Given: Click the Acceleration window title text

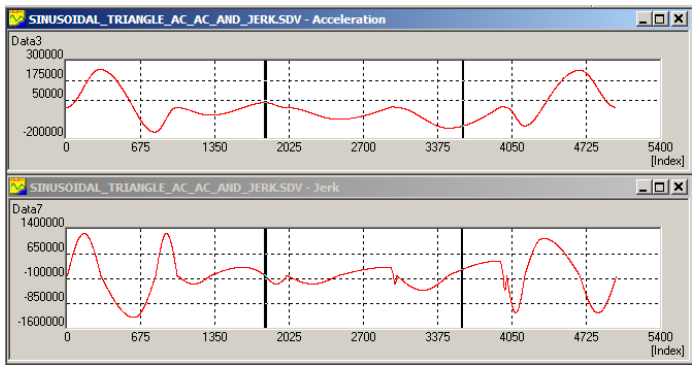Looking at the screenshot, I should [x=207, y=20].
